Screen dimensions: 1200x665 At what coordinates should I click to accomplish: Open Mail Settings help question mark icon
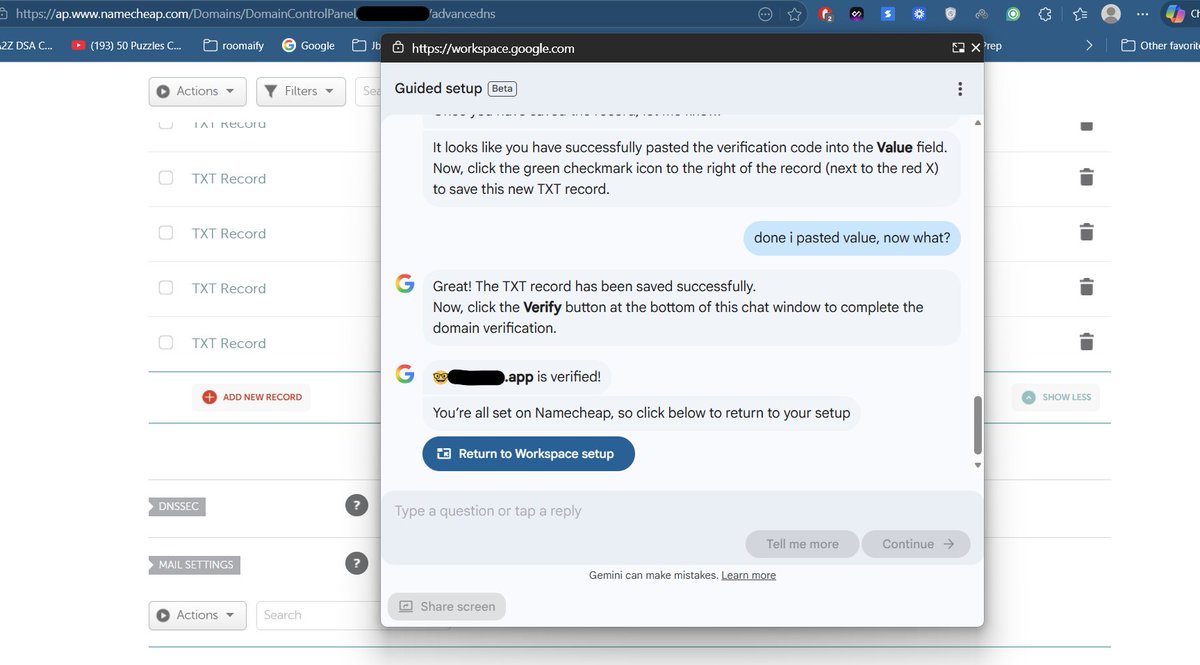(x=356, y=563)
